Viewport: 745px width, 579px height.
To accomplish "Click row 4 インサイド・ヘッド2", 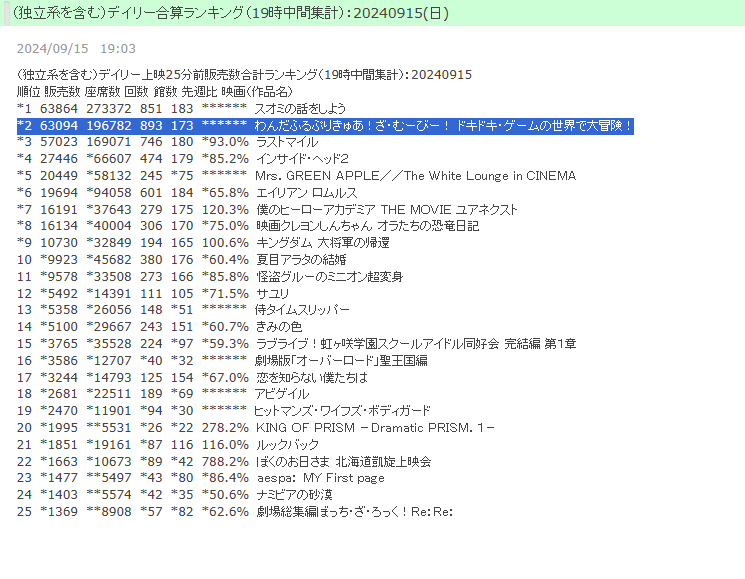I will tap(183, 159).
